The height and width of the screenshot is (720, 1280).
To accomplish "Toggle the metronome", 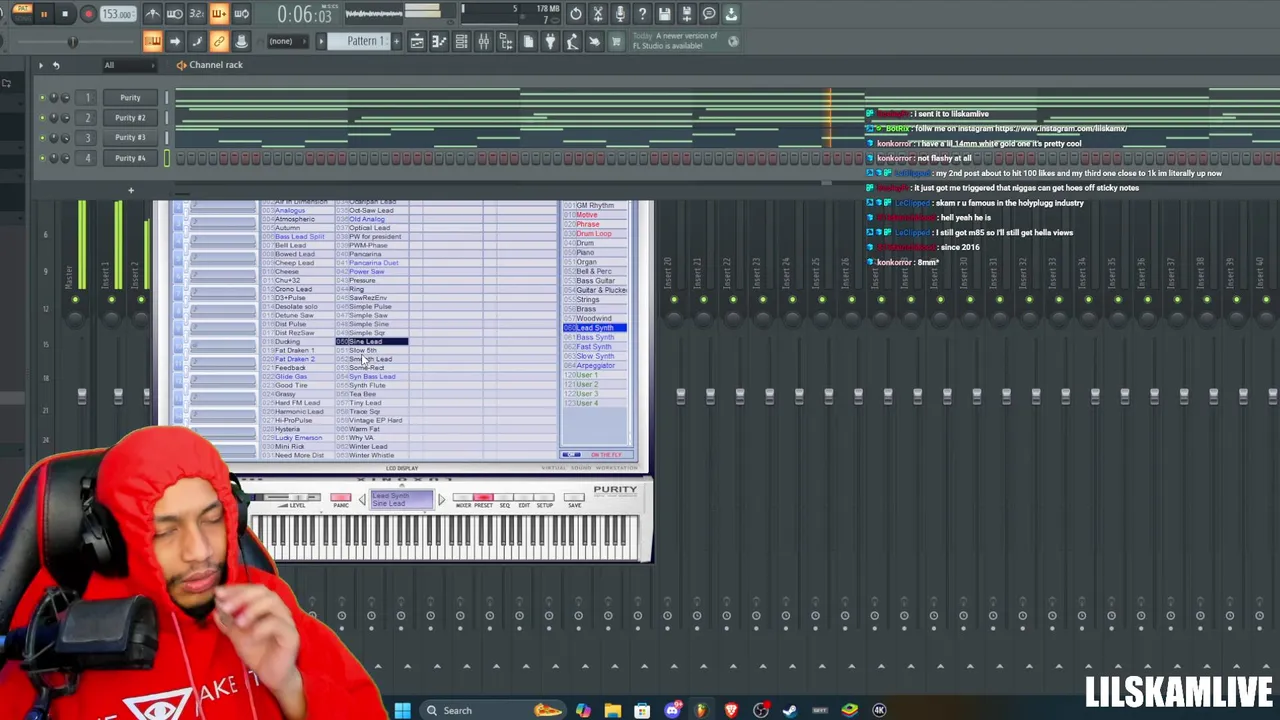I will (x=152, y=14).
